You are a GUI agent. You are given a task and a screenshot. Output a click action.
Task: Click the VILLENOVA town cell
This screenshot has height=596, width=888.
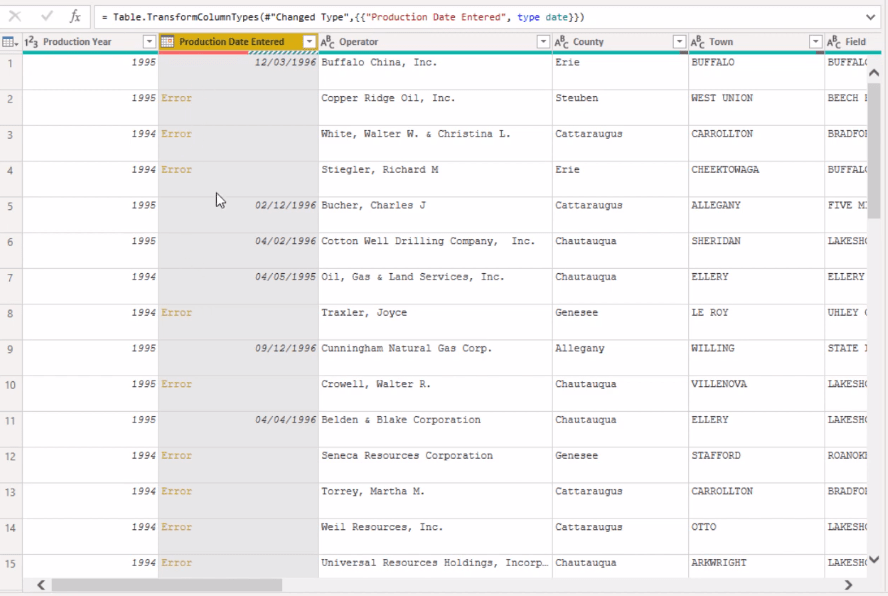756,393
